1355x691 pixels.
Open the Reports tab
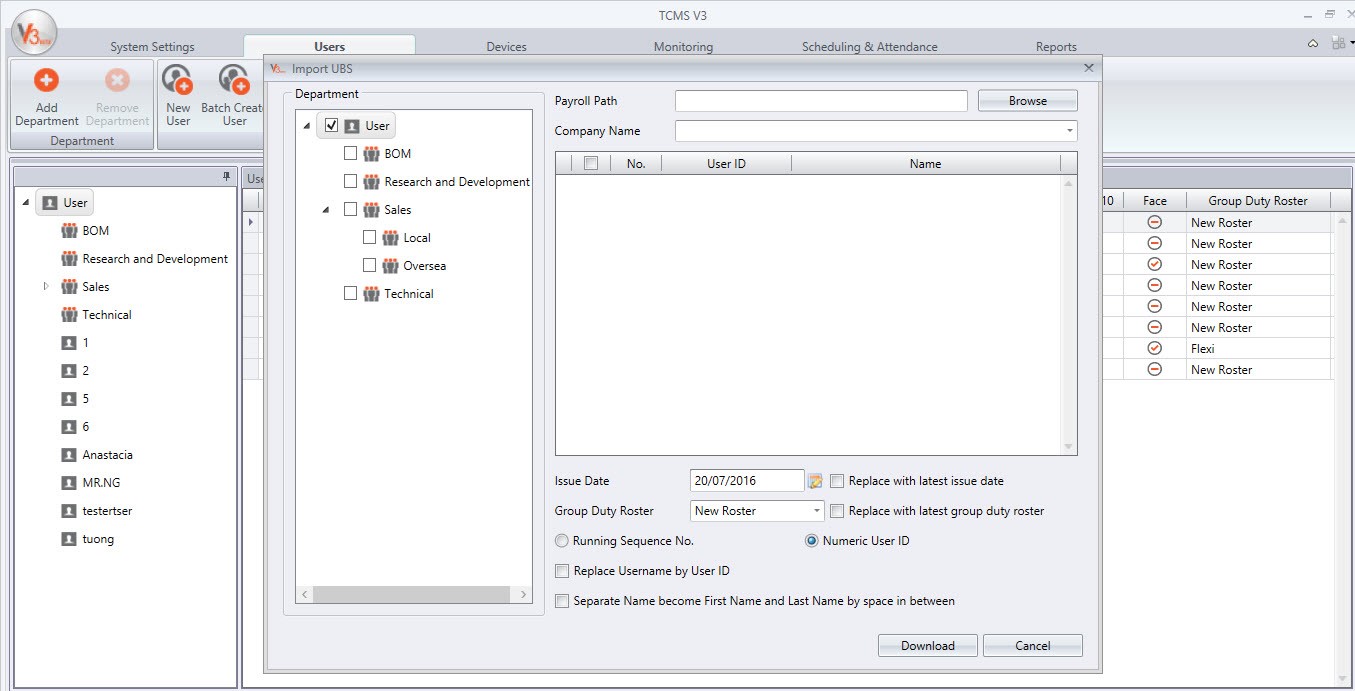click(x=1056, y=47)
